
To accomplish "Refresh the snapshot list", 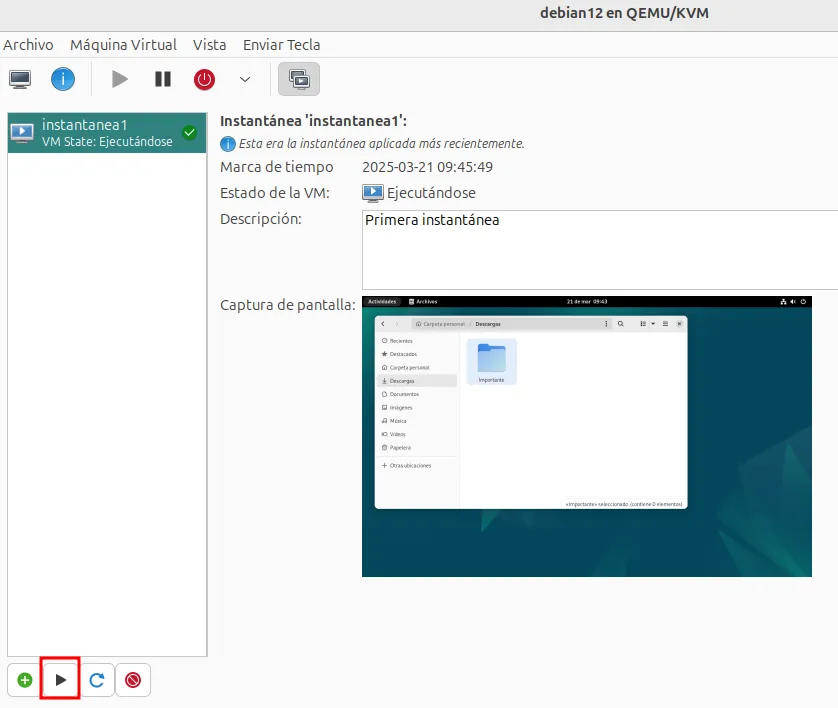I will (97, 680).
